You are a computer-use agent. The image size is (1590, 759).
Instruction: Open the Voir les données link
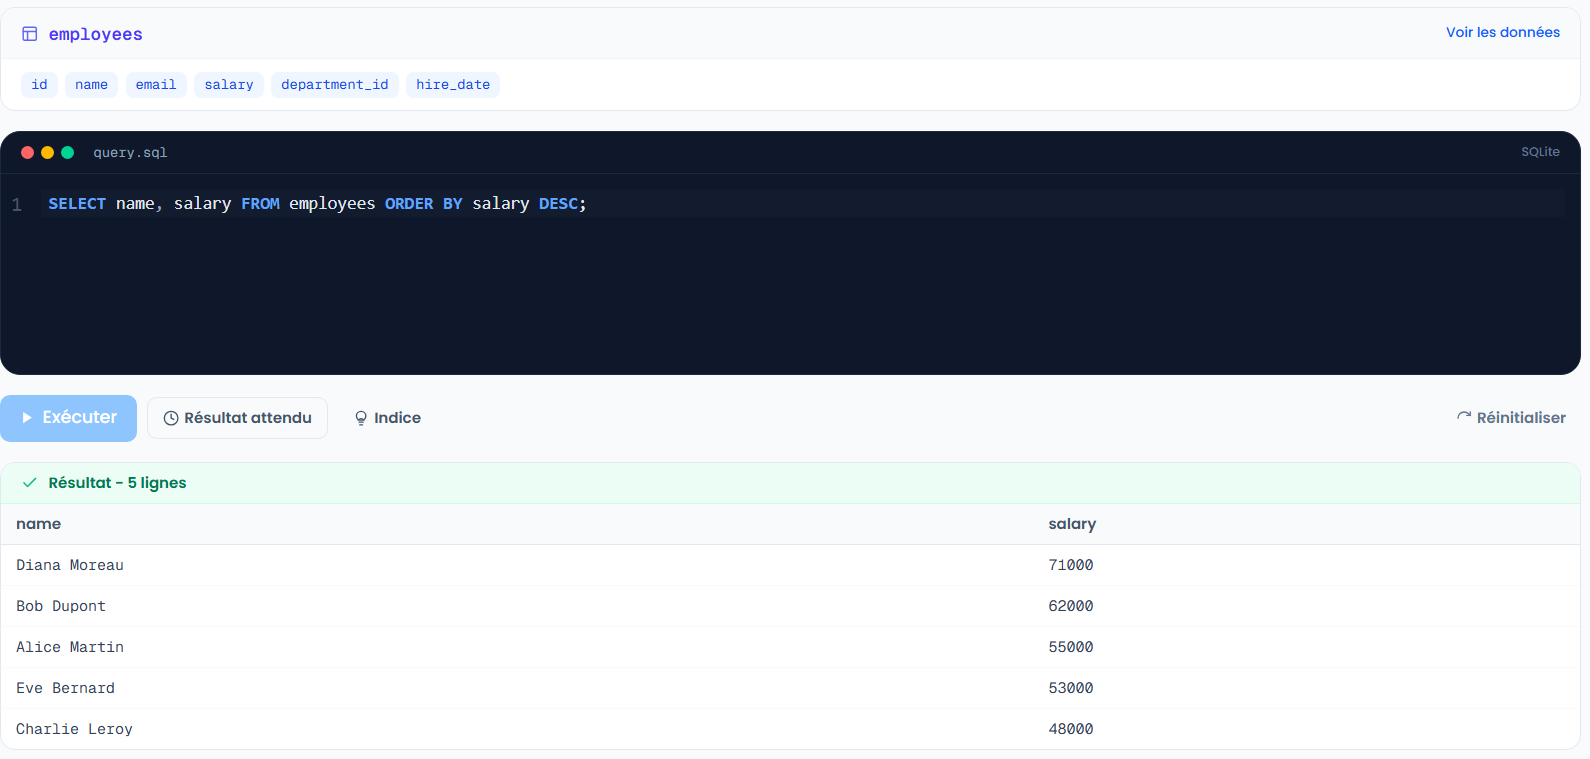pyautogui.click(x=1503, y=32)
